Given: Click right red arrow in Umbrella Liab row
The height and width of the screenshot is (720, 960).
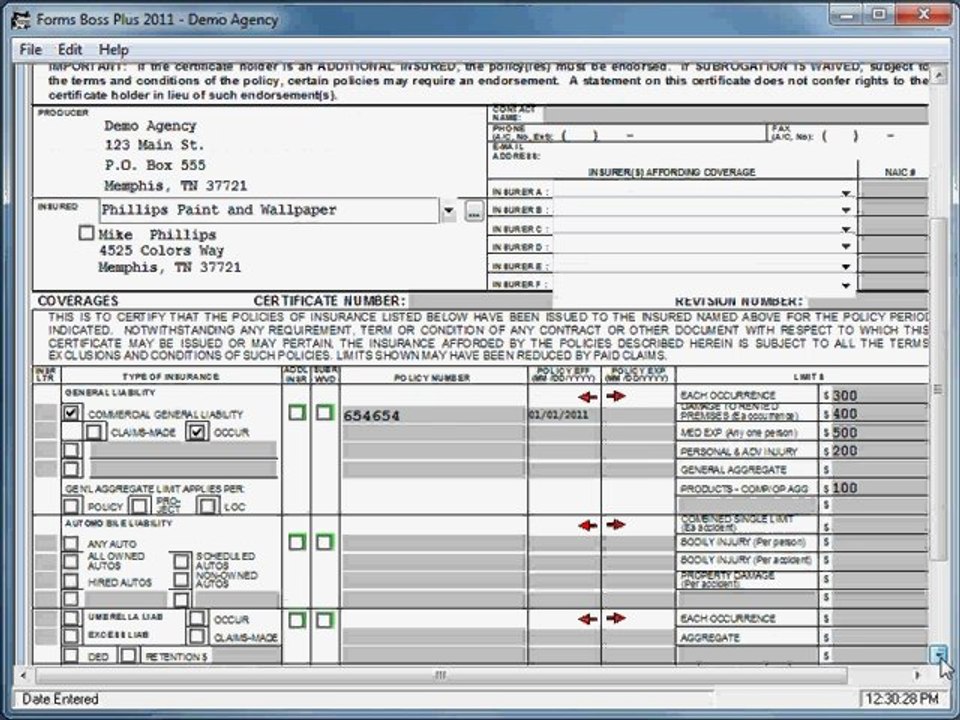Looking at the screenshot, I should tap(616, 618).
